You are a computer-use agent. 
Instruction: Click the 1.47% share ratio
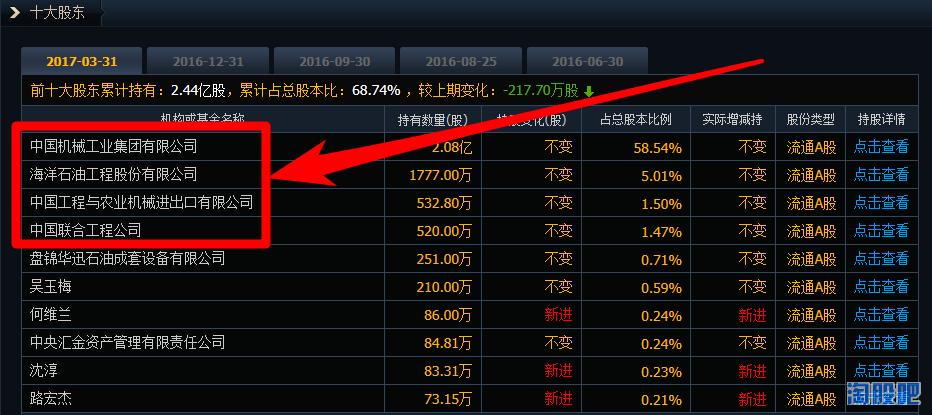[x=661, y=231]
